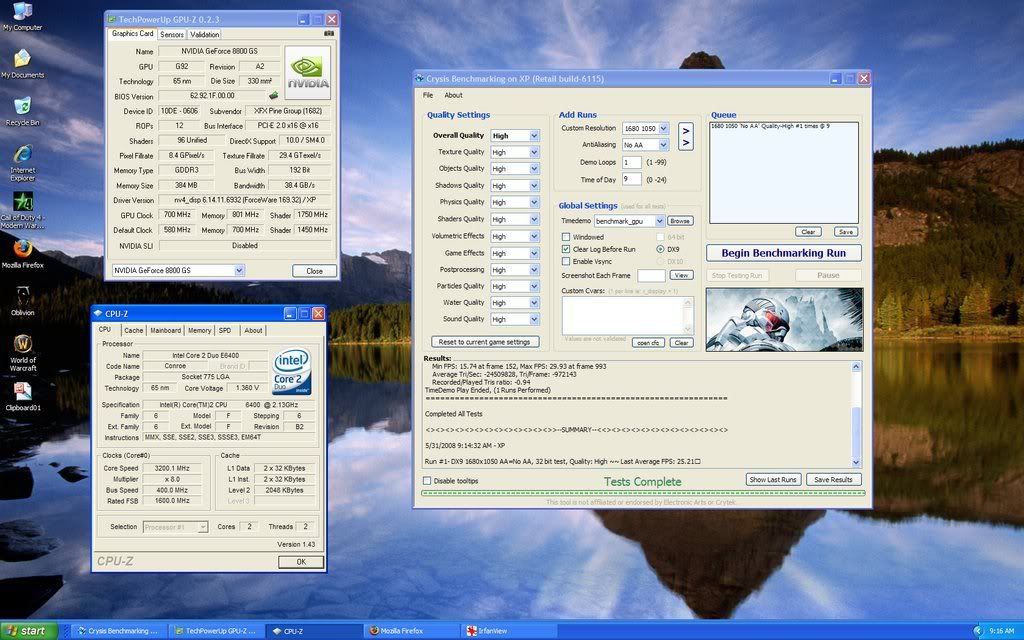Screen dimensions: 1024x640
Task: Open the Clipboard01 desktop file
Action: point(23,396)
